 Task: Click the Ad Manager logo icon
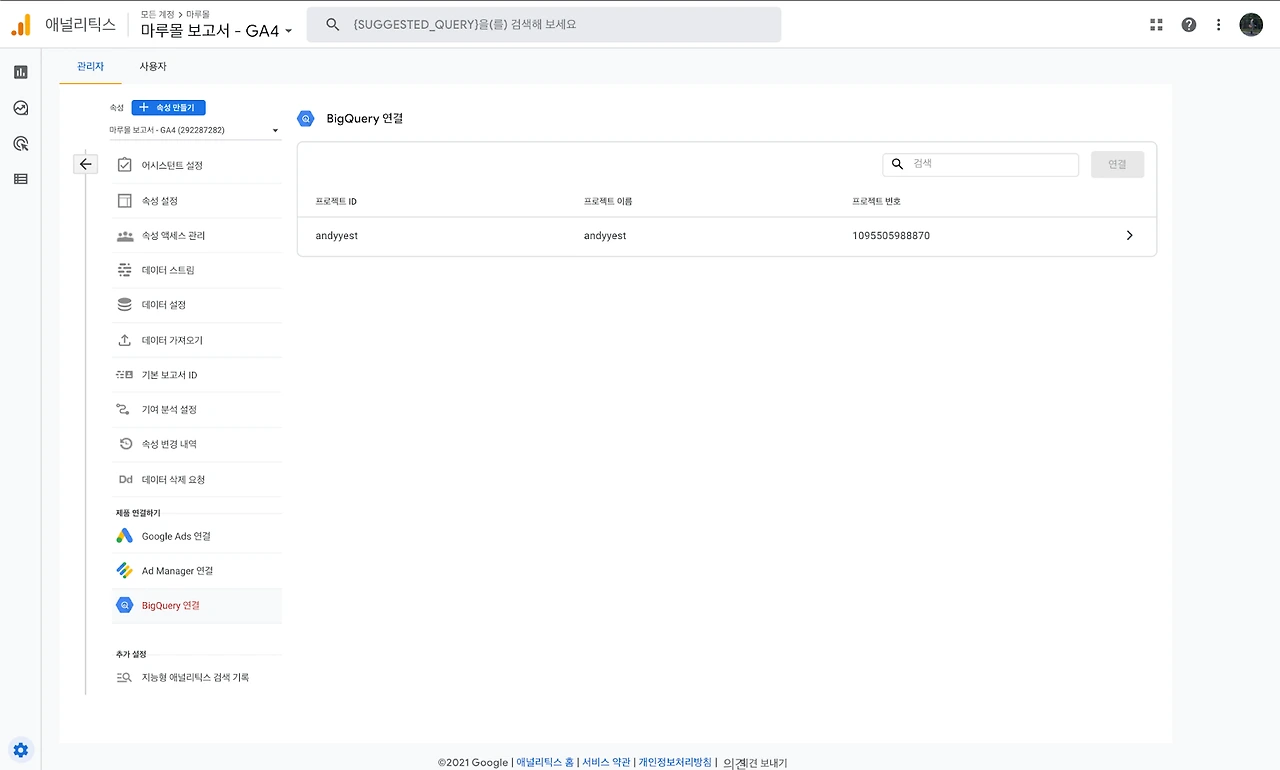click(124, 571)
